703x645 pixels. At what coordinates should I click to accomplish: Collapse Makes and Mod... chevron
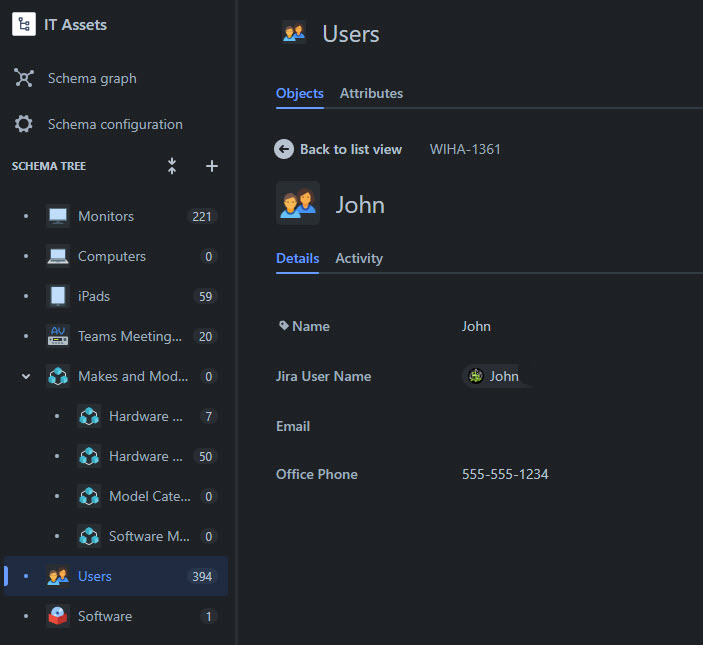click(26, 376)
